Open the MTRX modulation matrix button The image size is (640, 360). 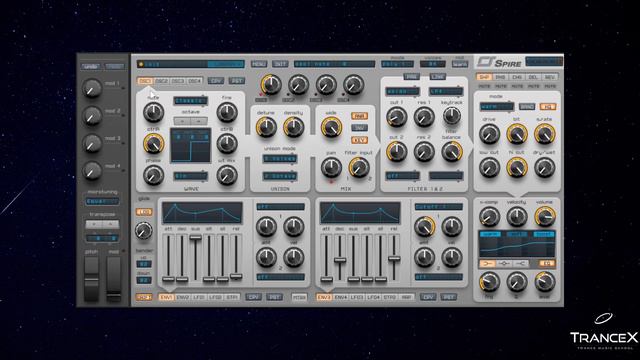[300, 297]
